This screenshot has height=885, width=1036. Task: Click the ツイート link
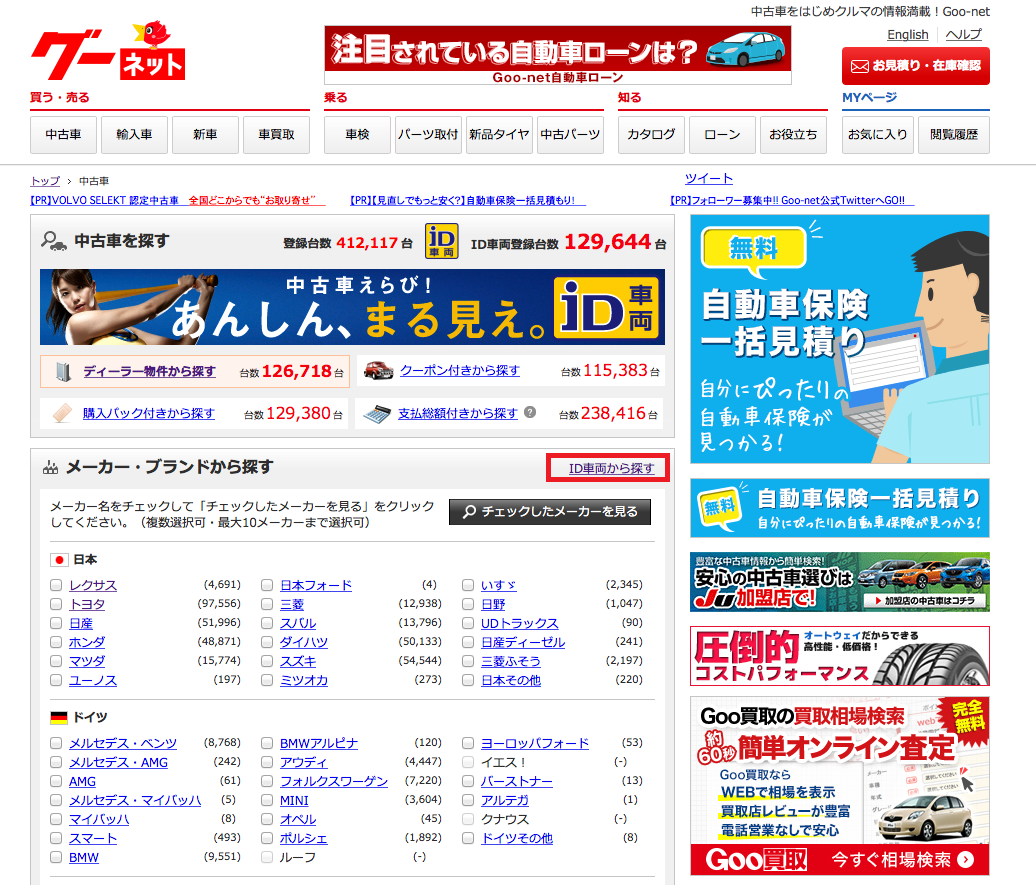[709, 178]
